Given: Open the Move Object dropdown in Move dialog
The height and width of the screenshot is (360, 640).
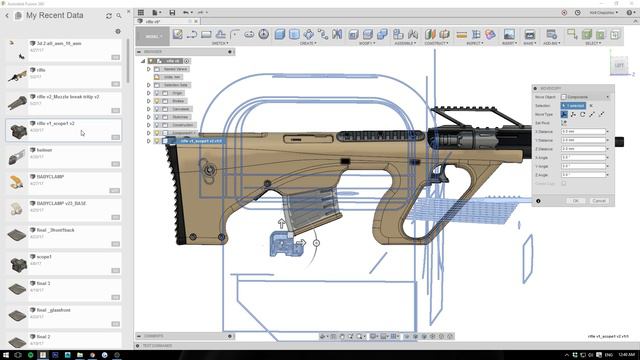Looking at the screenshot, I should [x=585, y=97].
